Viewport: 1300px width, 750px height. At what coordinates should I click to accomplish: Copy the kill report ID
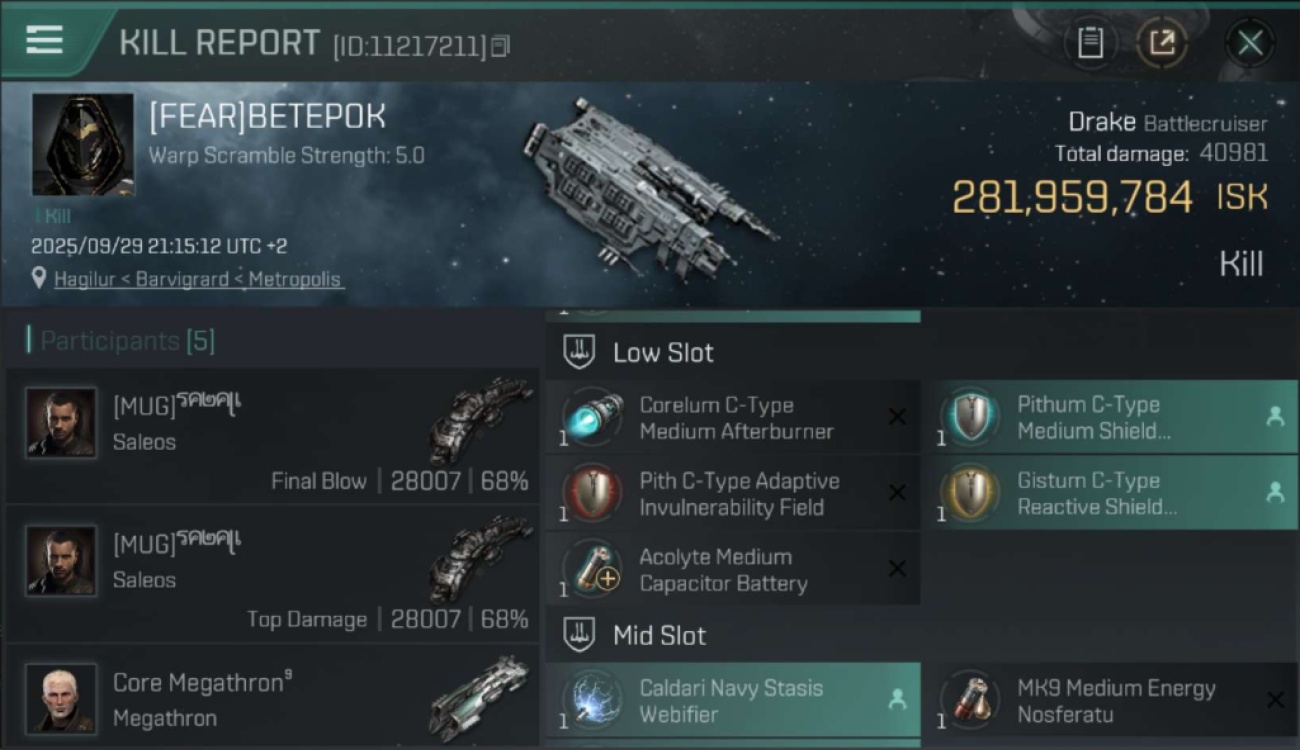pos(500,45)
